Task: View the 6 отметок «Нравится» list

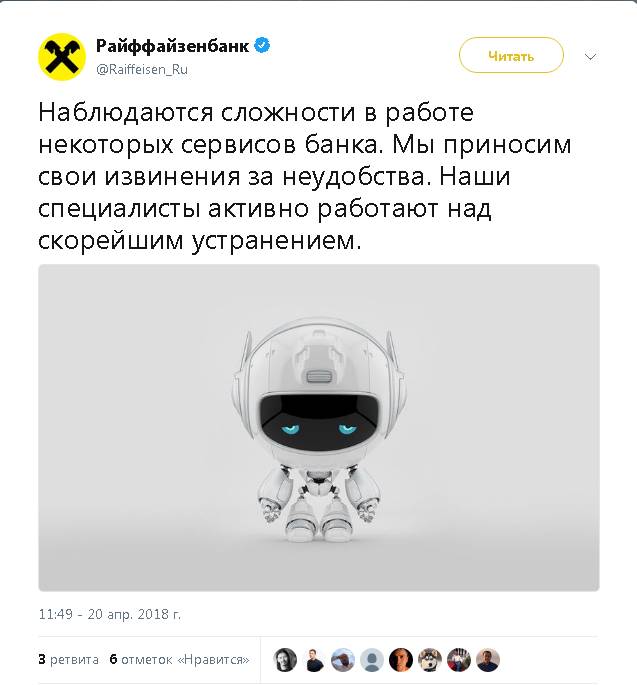Action: click(x=180, y=659)
